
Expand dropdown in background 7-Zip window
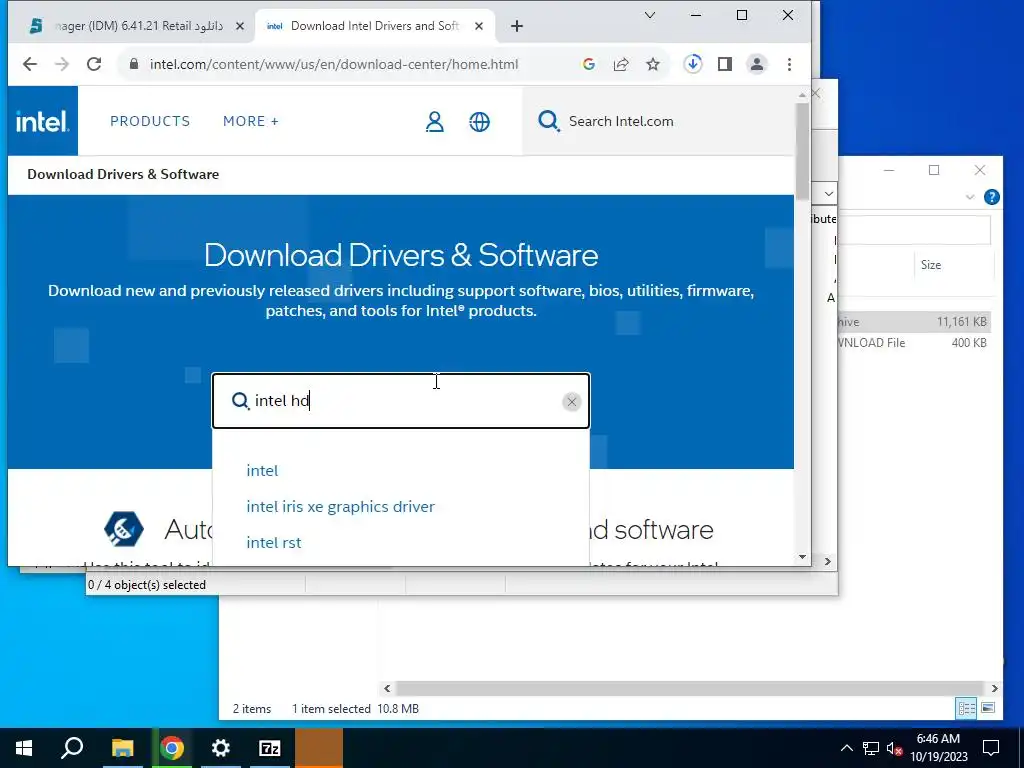828,194
